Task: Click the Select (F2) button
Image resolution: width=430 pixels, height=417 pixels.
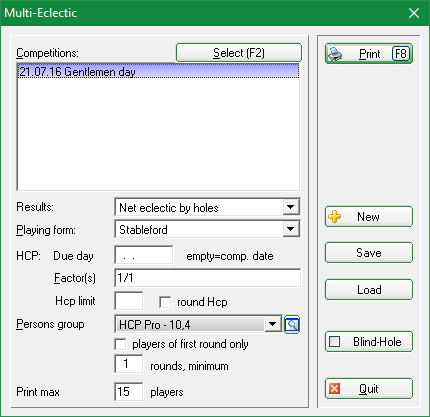Action: click(x=239, y=53)
